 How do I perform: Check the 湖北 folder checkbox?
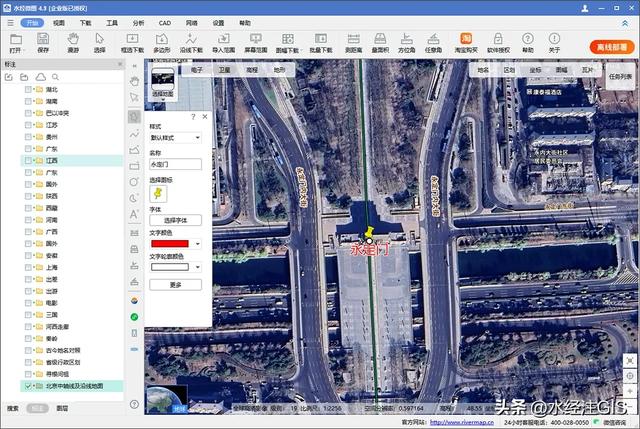pos(28,89)
